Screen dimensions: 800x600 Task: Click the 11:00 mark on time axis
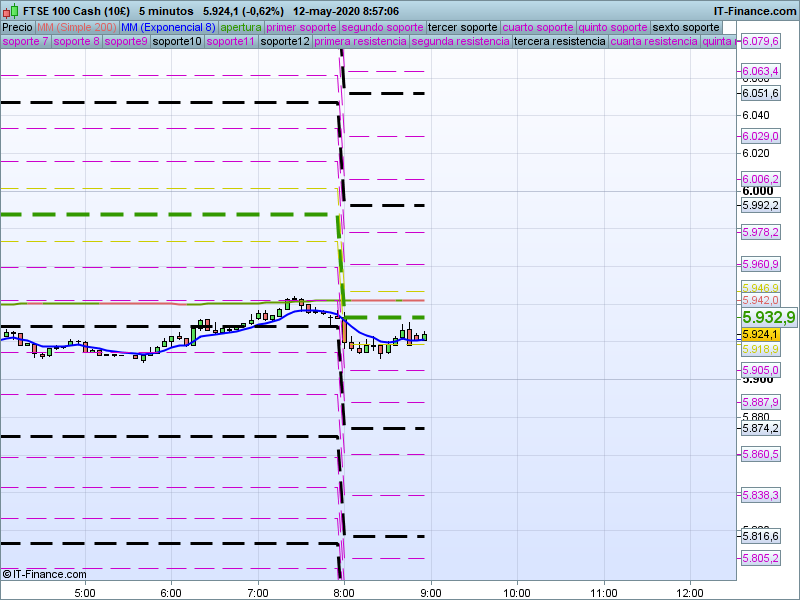pos(603,591)
